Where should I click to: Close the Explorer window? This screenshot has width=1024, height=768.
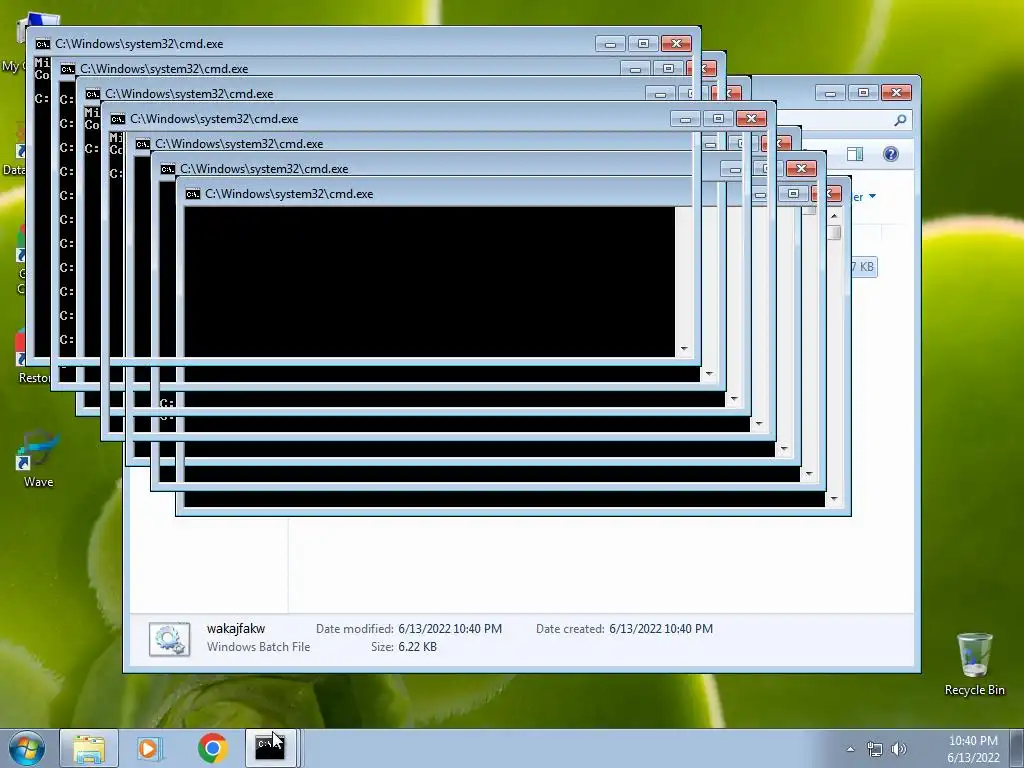click(x=896, y=93)
